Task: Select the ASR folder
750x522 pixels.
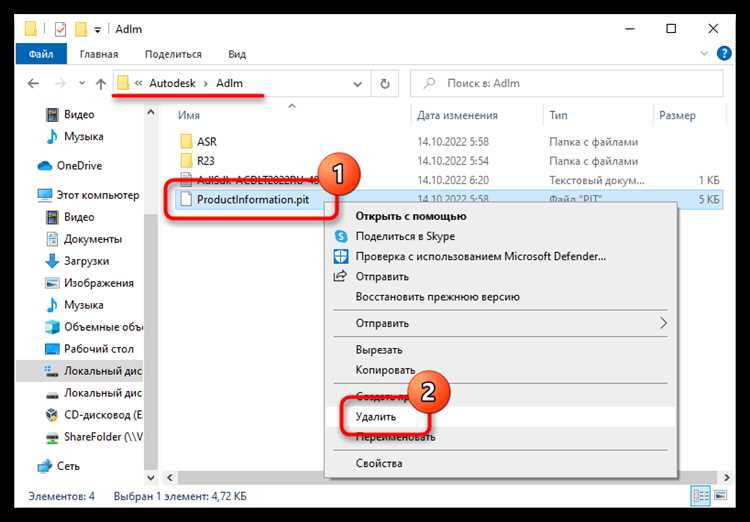Action: (x=207, y=142)
